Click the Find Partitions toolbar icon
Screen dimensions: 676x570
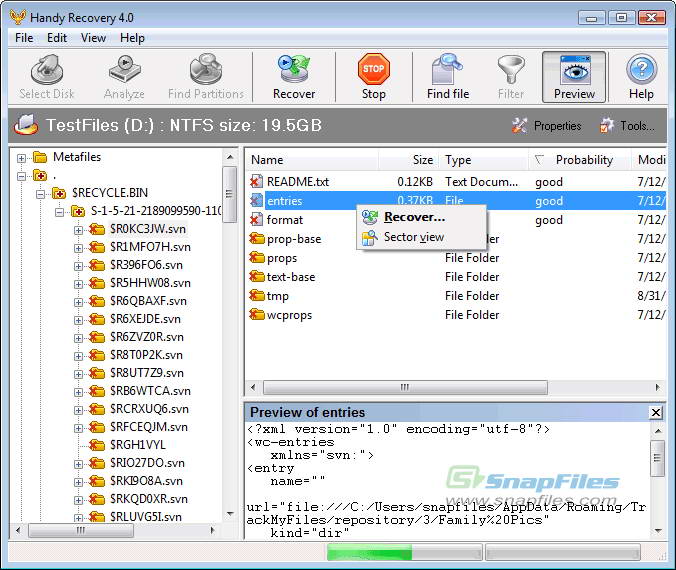[206, 69]
